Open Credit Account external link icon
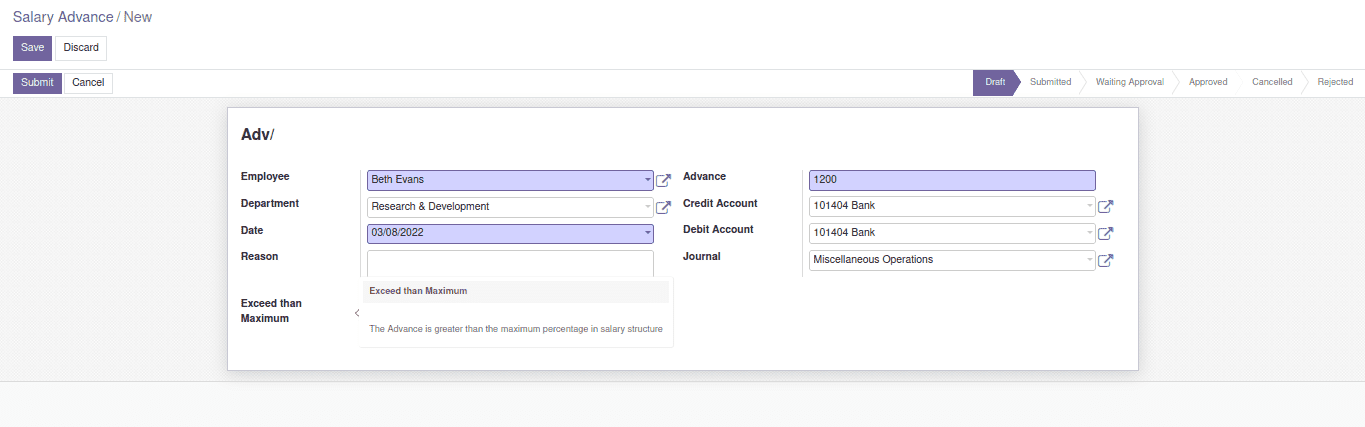Screen dimensions: 1365x427 pyautogui.click(x=1105, y=207)
